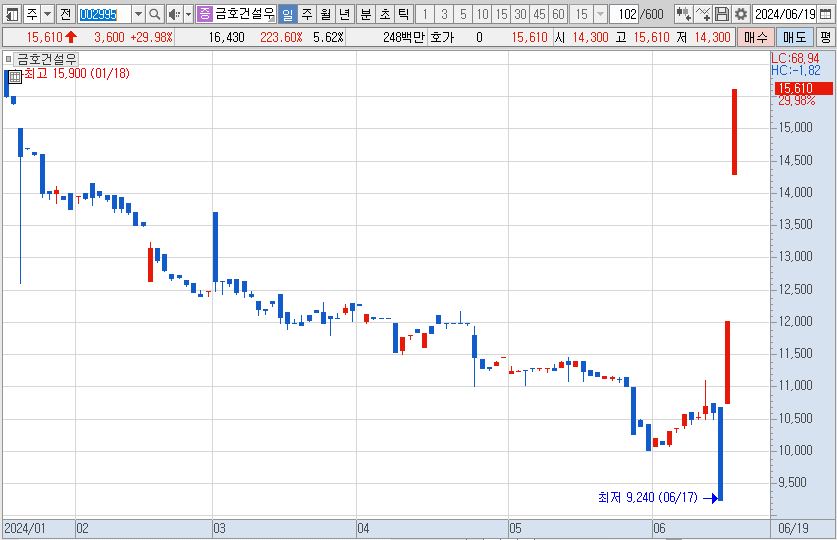Choose the 5 interval button

click(x=463, y=14)
